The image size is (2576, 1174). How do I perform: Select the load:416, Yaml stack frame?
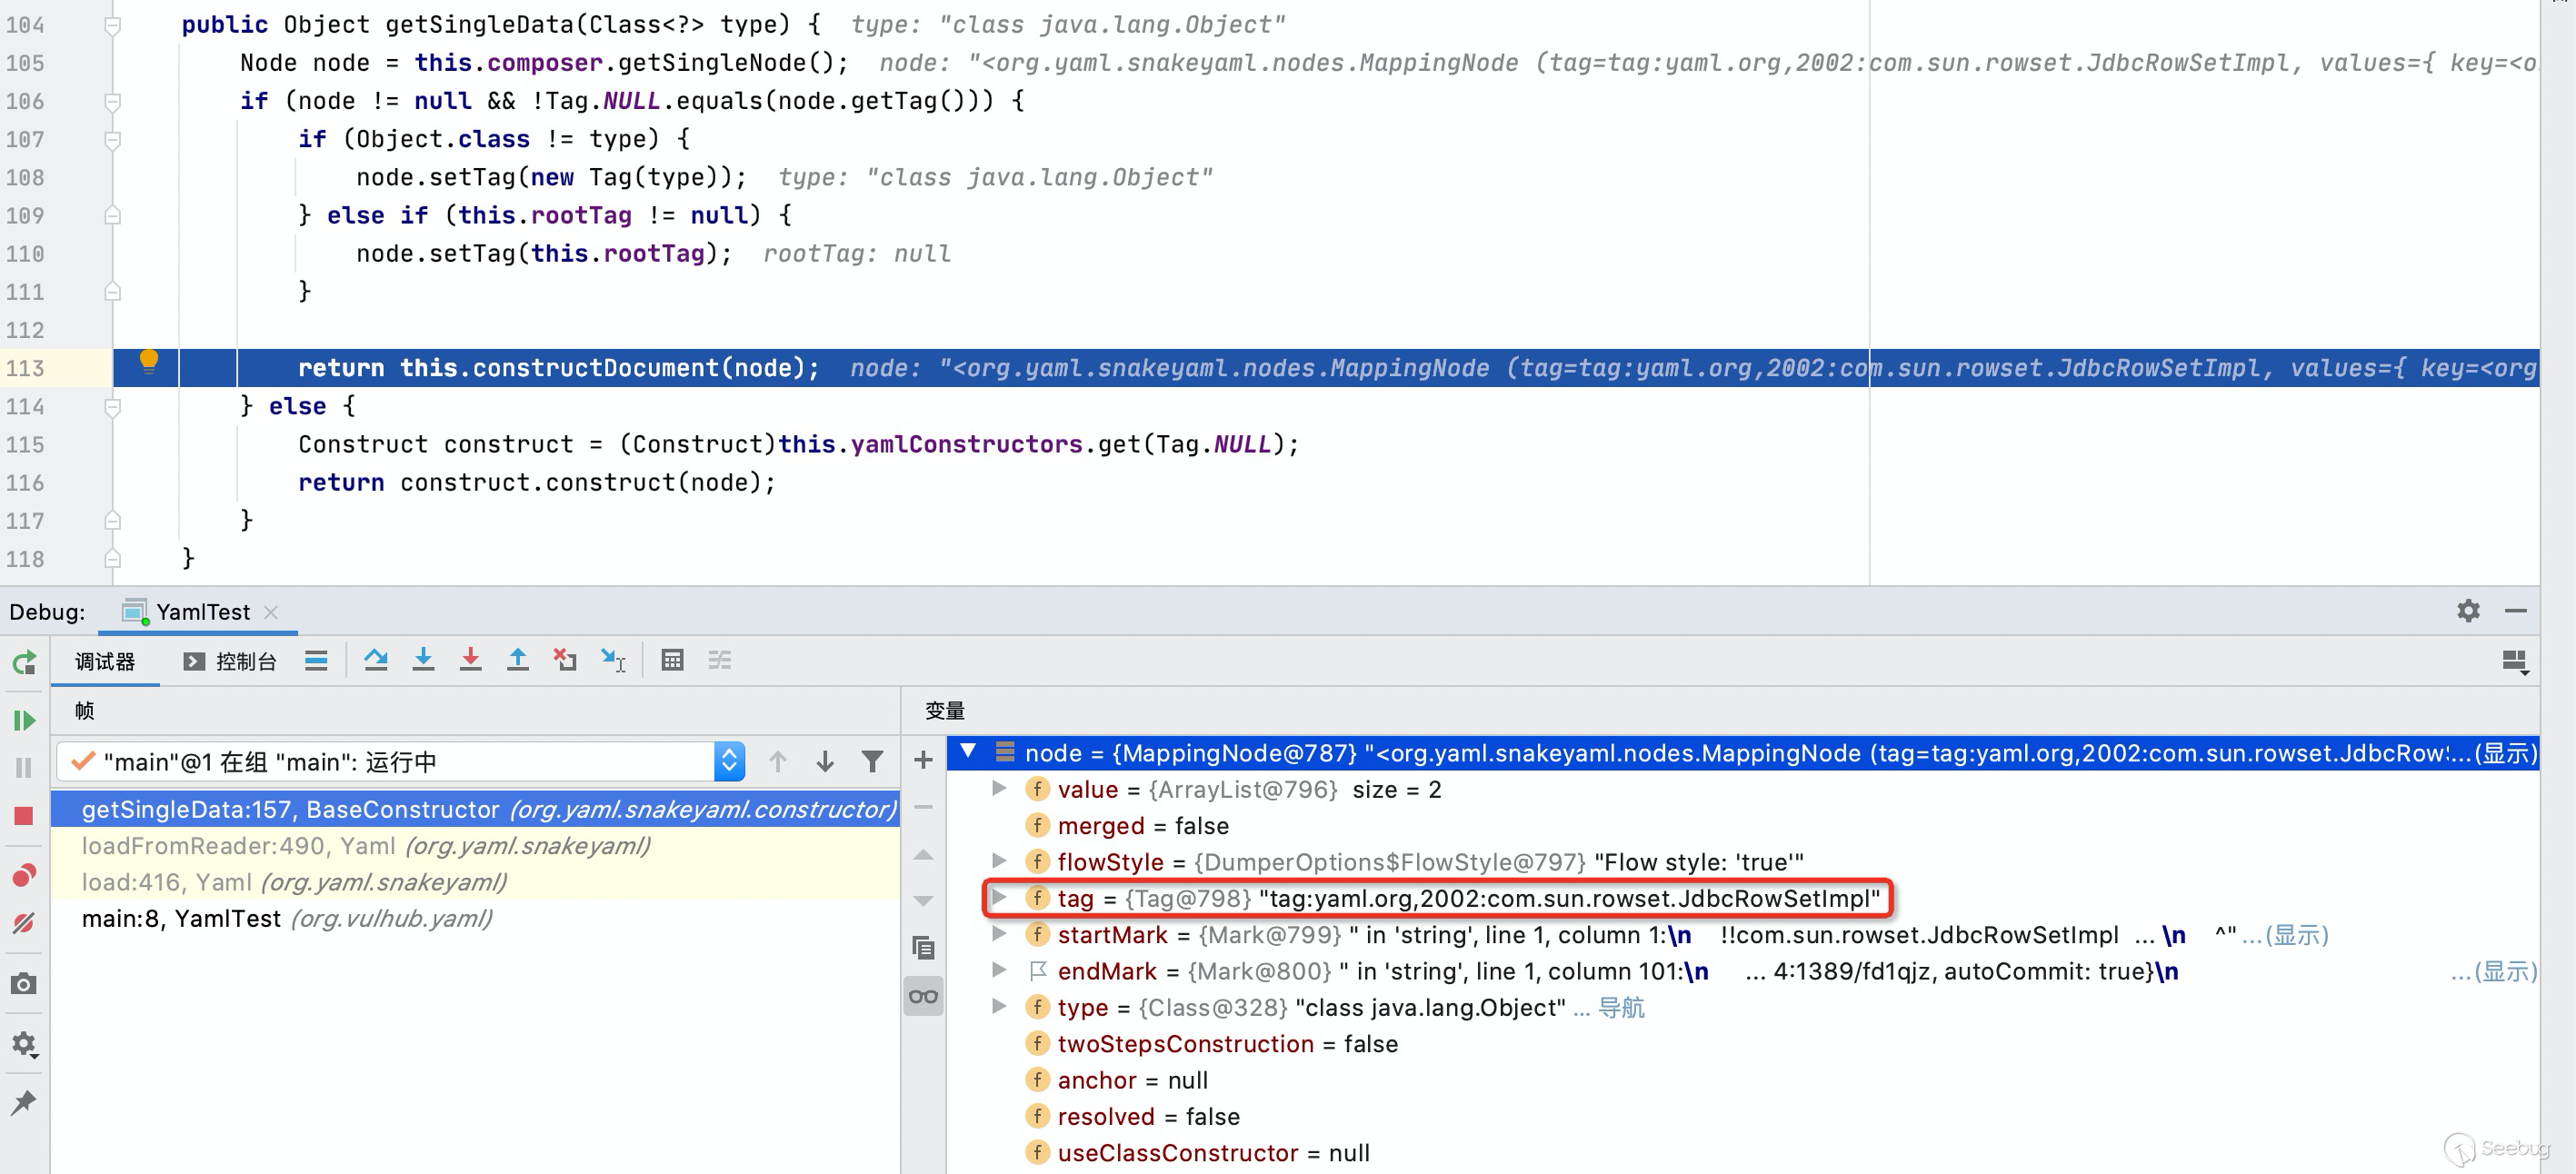(294, 882)
